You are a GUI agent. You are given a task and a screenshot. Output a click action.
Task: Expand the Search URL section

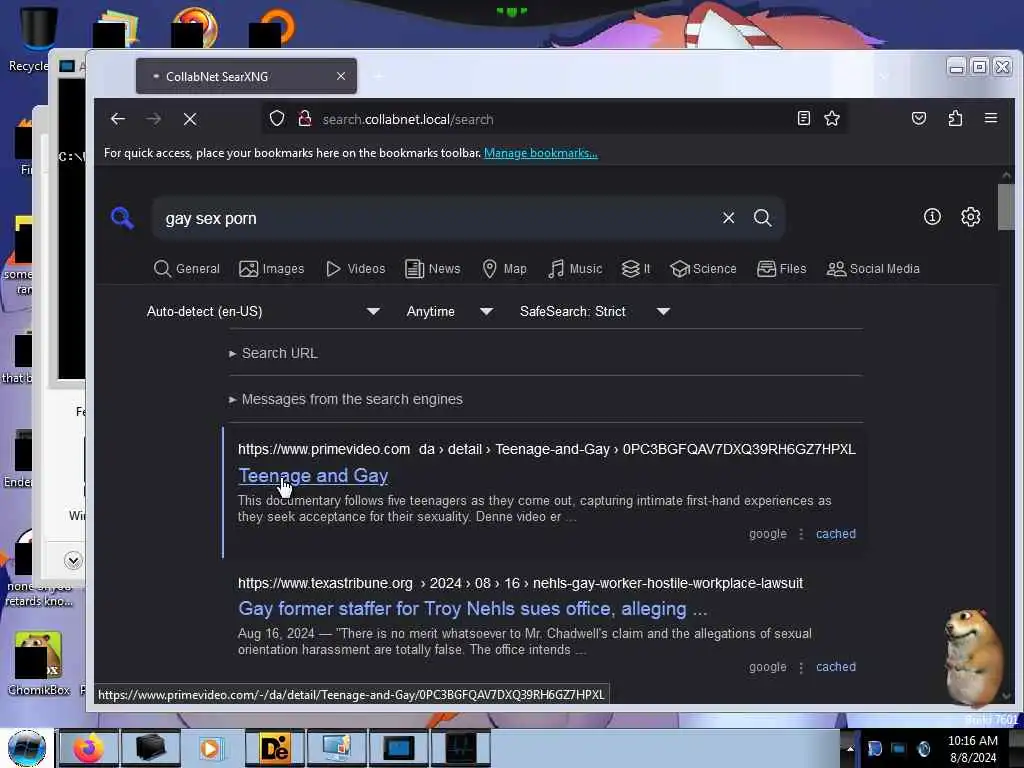point(273,353)
